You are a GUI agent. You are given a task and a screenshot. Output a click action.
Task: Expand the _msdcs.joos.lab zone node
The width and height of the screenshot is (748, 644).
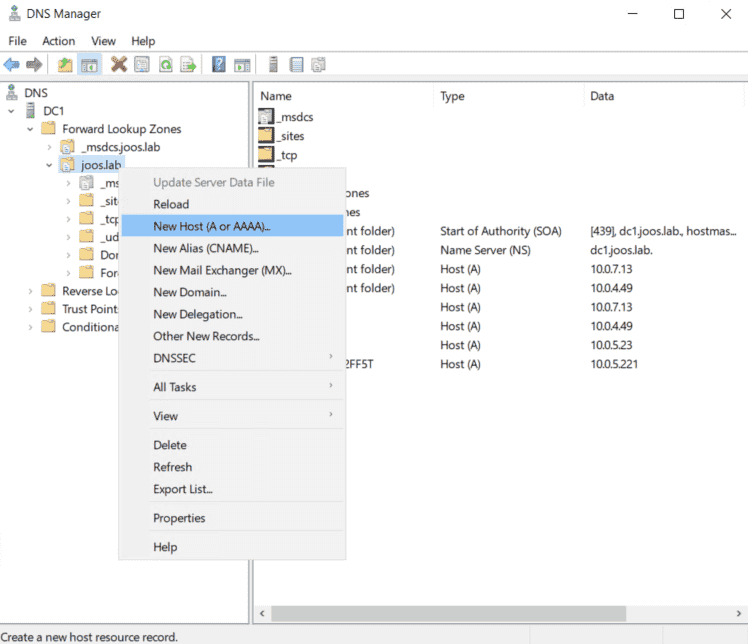point(49,147)
